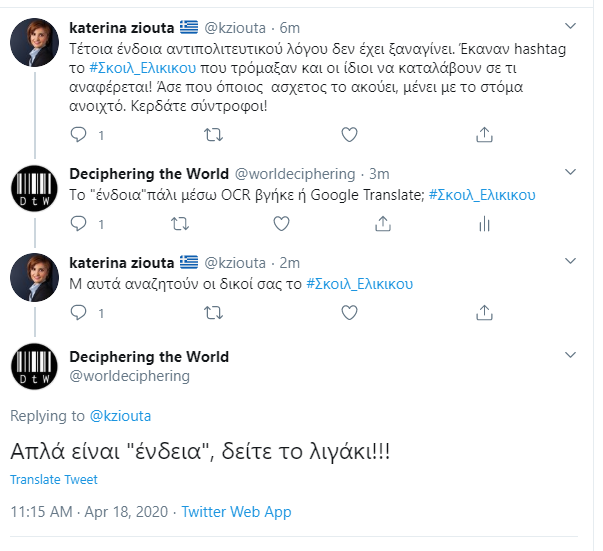Reply to katerina ziouta's first tweet
This screenshot has height=551, width=603.
(81, 134)
